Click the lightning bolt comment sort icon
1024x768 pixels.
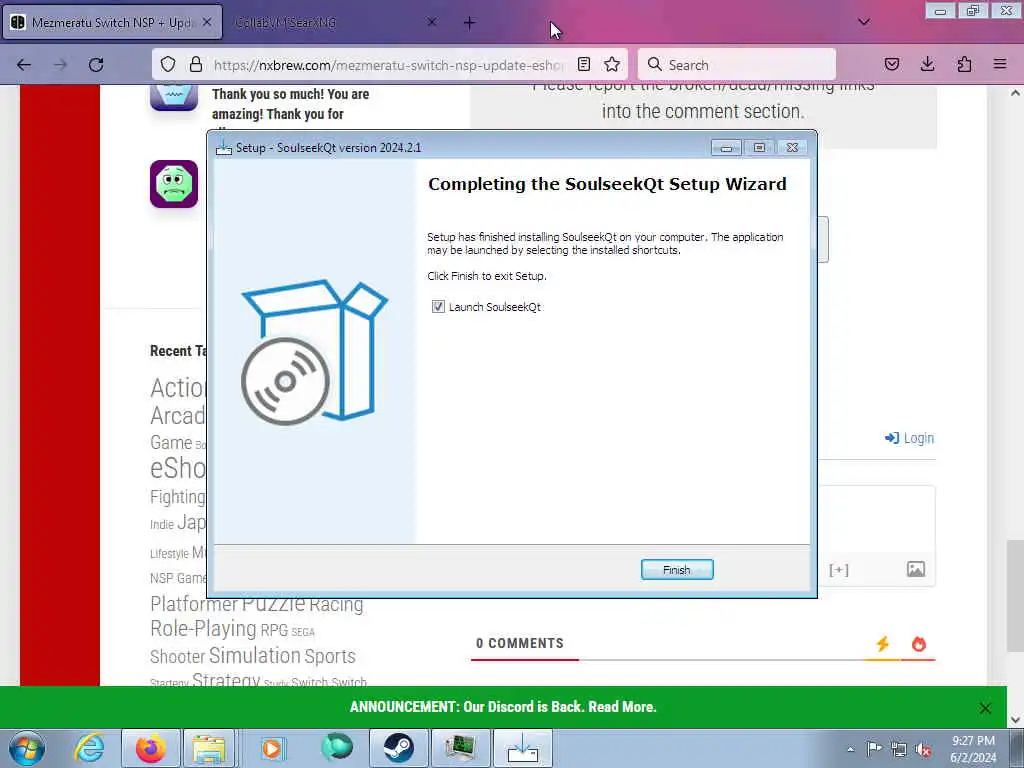click(882, 644)
